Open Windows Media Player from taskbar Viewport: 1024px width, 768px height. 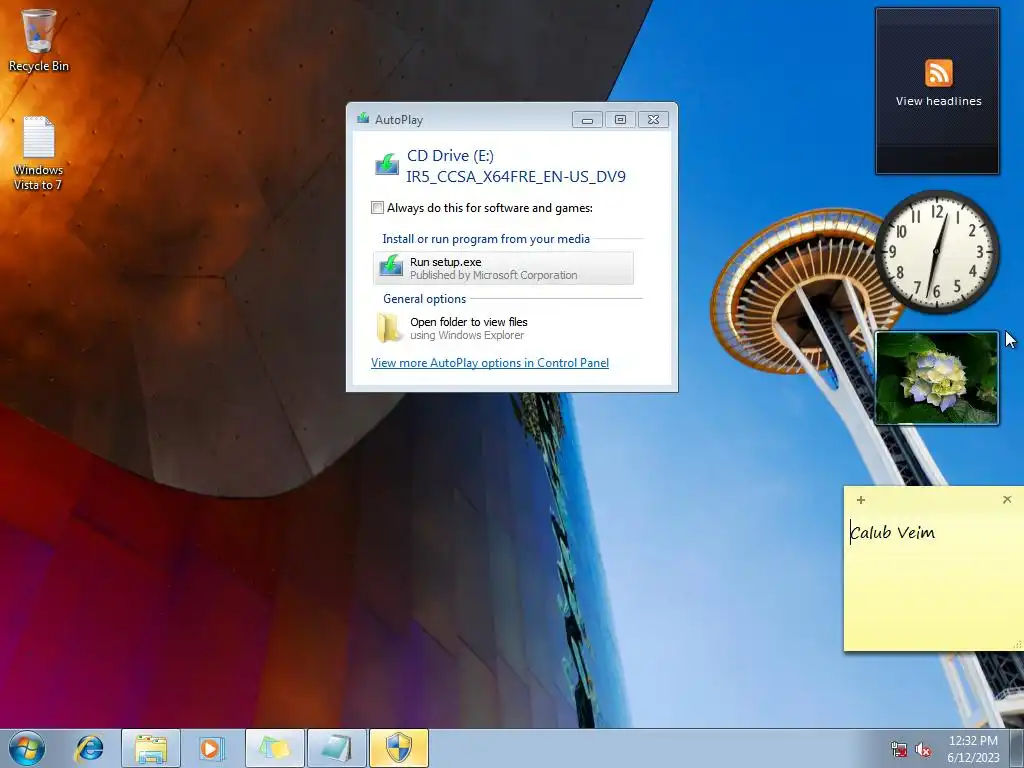point(212,748)
